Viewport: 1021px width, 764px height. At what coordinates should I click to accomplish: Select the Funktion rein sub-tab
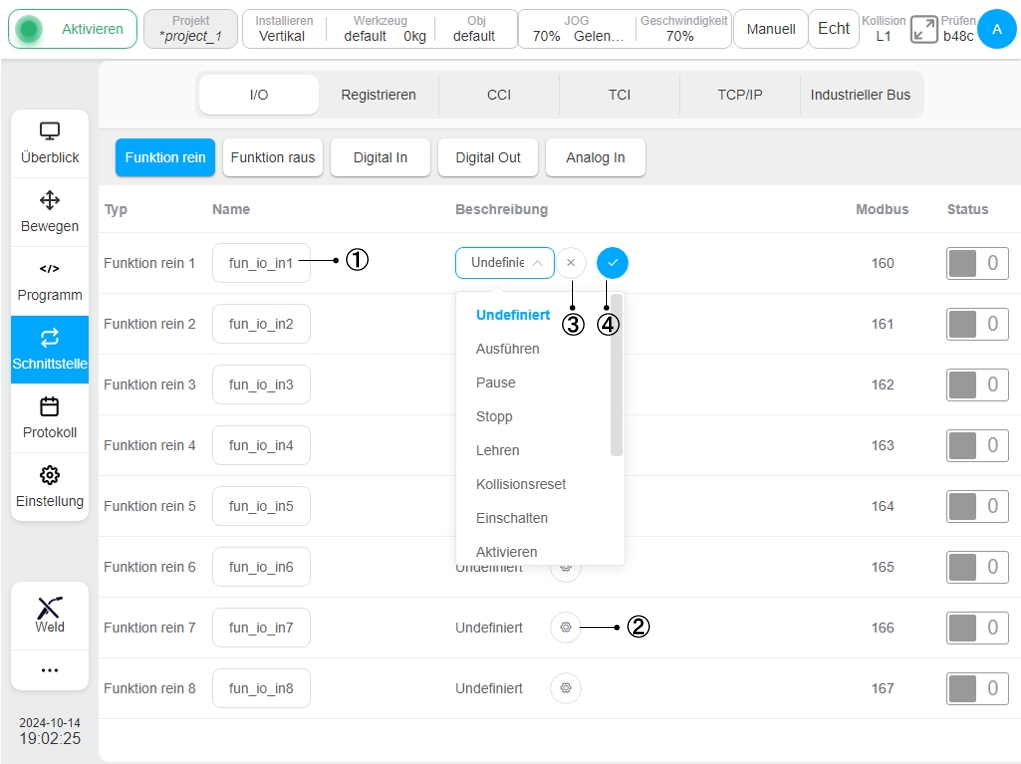165,158
